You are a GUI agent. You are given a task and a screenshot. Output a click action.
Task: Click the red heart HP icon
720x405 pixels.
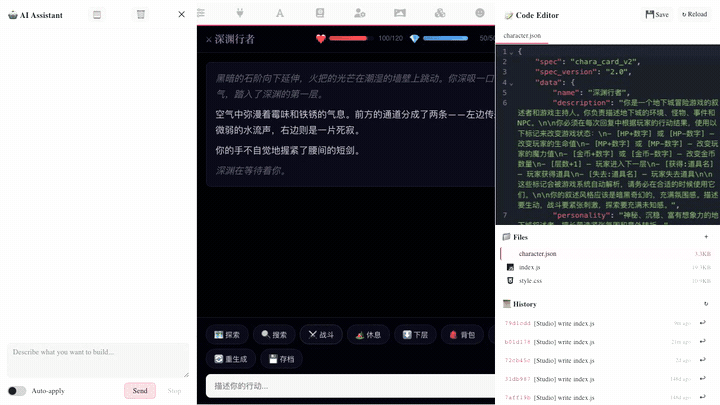(321, 39)
